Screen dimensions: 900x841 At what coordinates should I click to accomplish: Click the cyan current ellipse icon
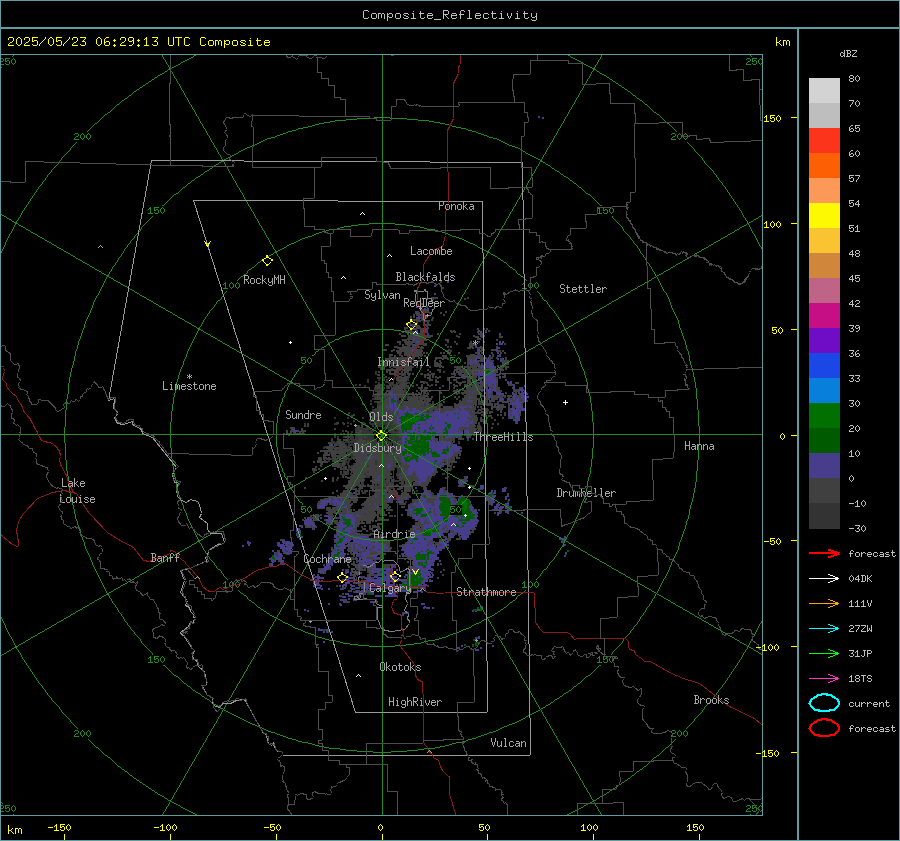[x=824, y=703]
